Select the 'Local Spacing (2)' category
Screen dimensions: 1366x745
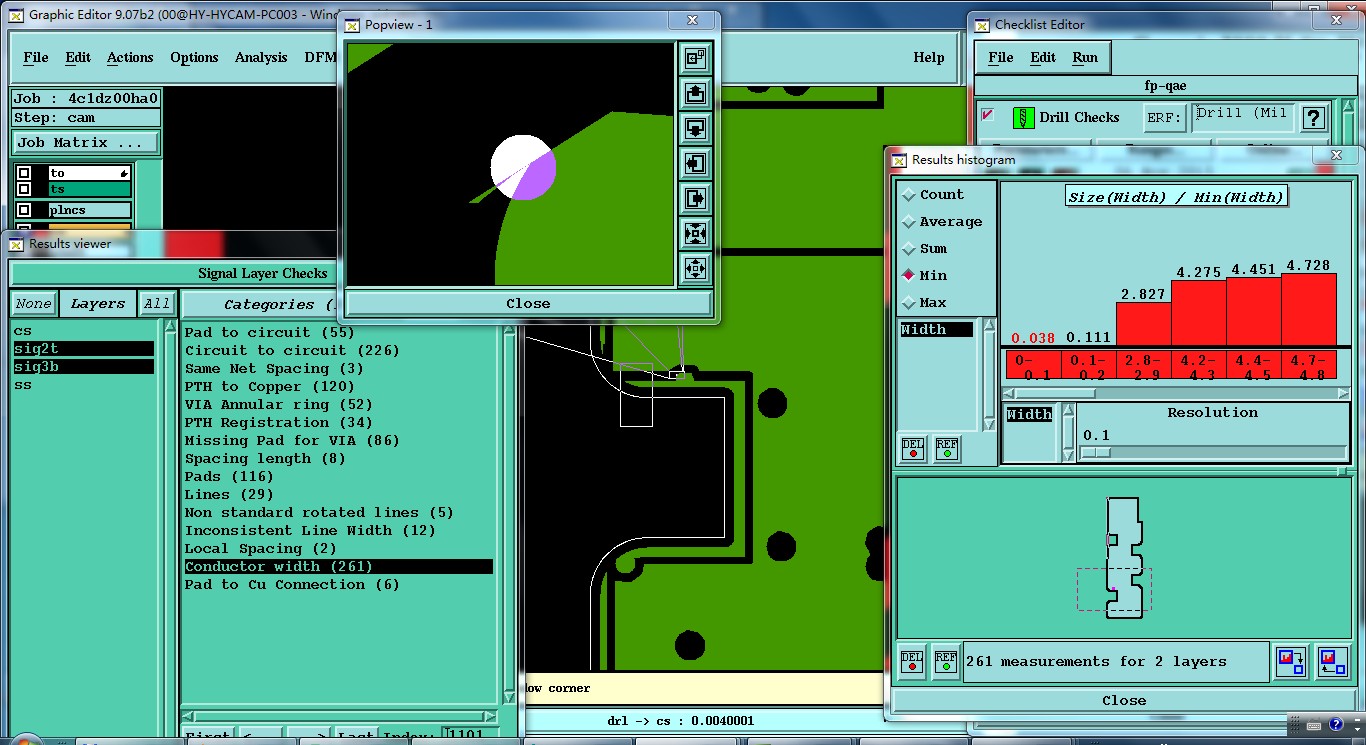(338, 548)
